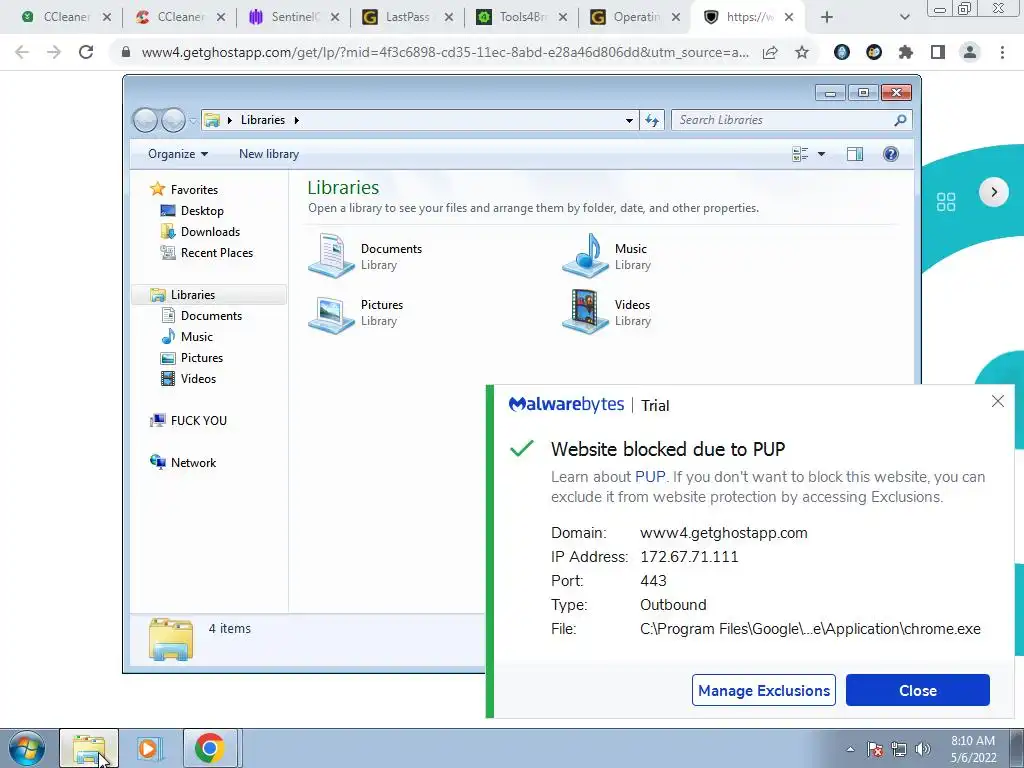Expand view options dropdown arrow
This screenshot has height=768, width=1024.
click(x=822, y=154)
